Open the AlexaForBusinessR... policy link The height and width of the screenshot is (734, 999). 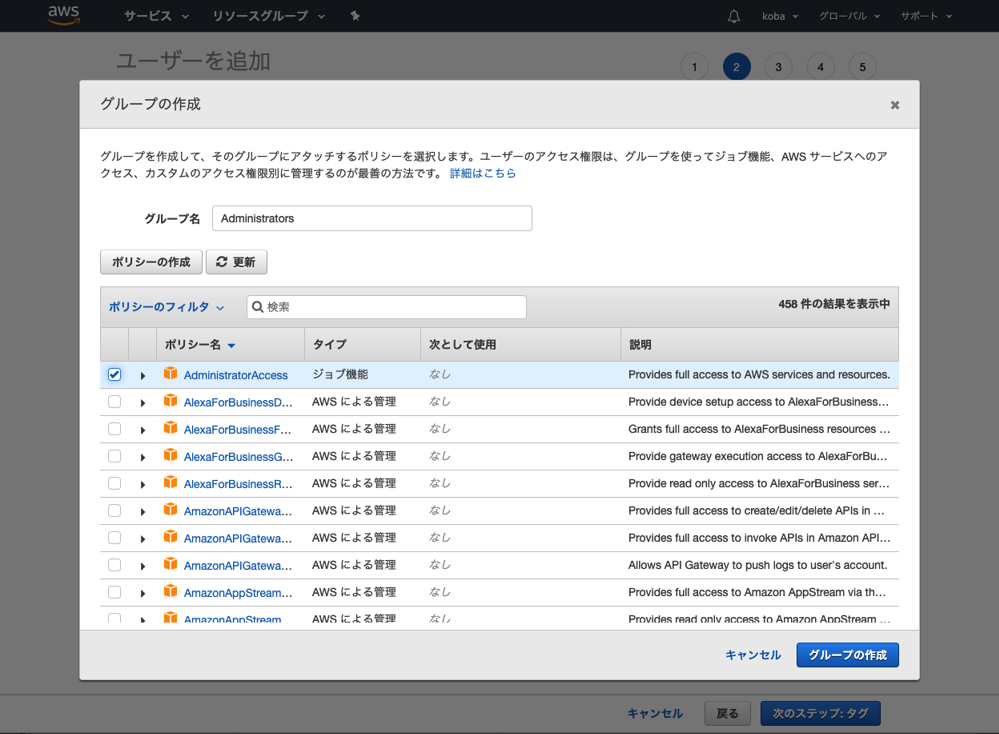(238, 484)
